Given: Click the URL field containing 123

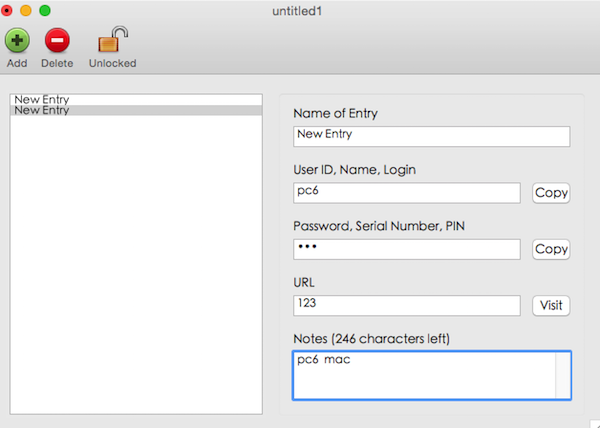Looking at the screenshot, I should tap(407, 305).
